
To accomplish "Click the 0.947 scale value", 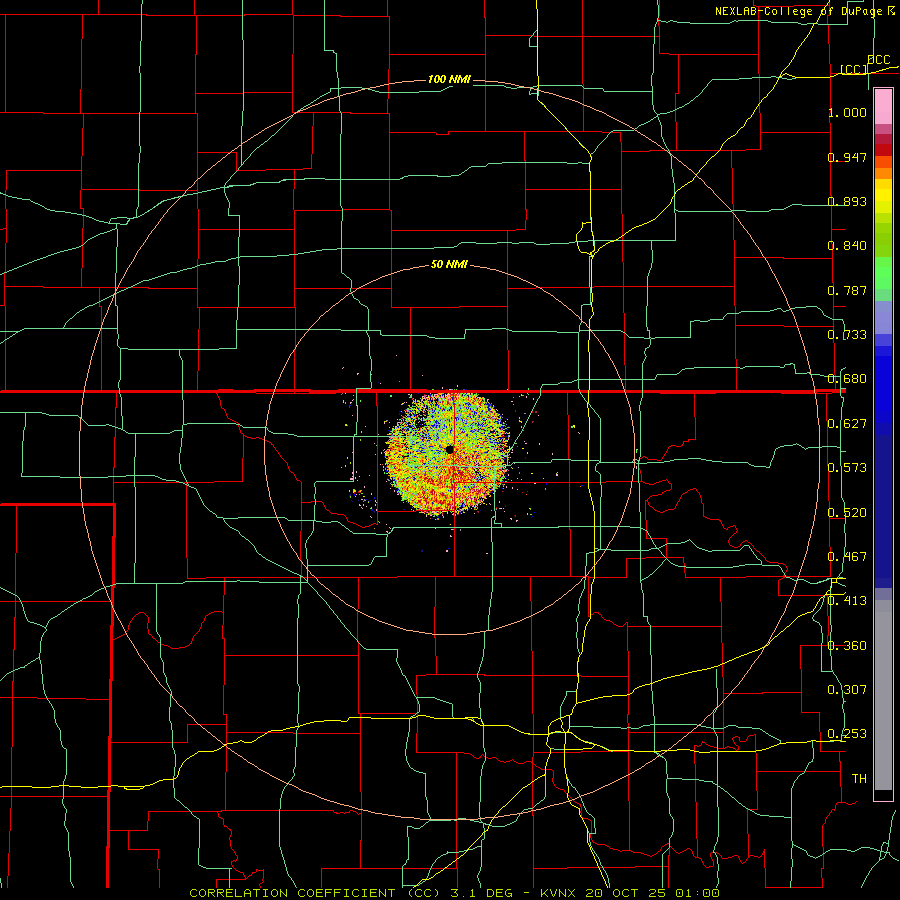I will pos(847,157).
